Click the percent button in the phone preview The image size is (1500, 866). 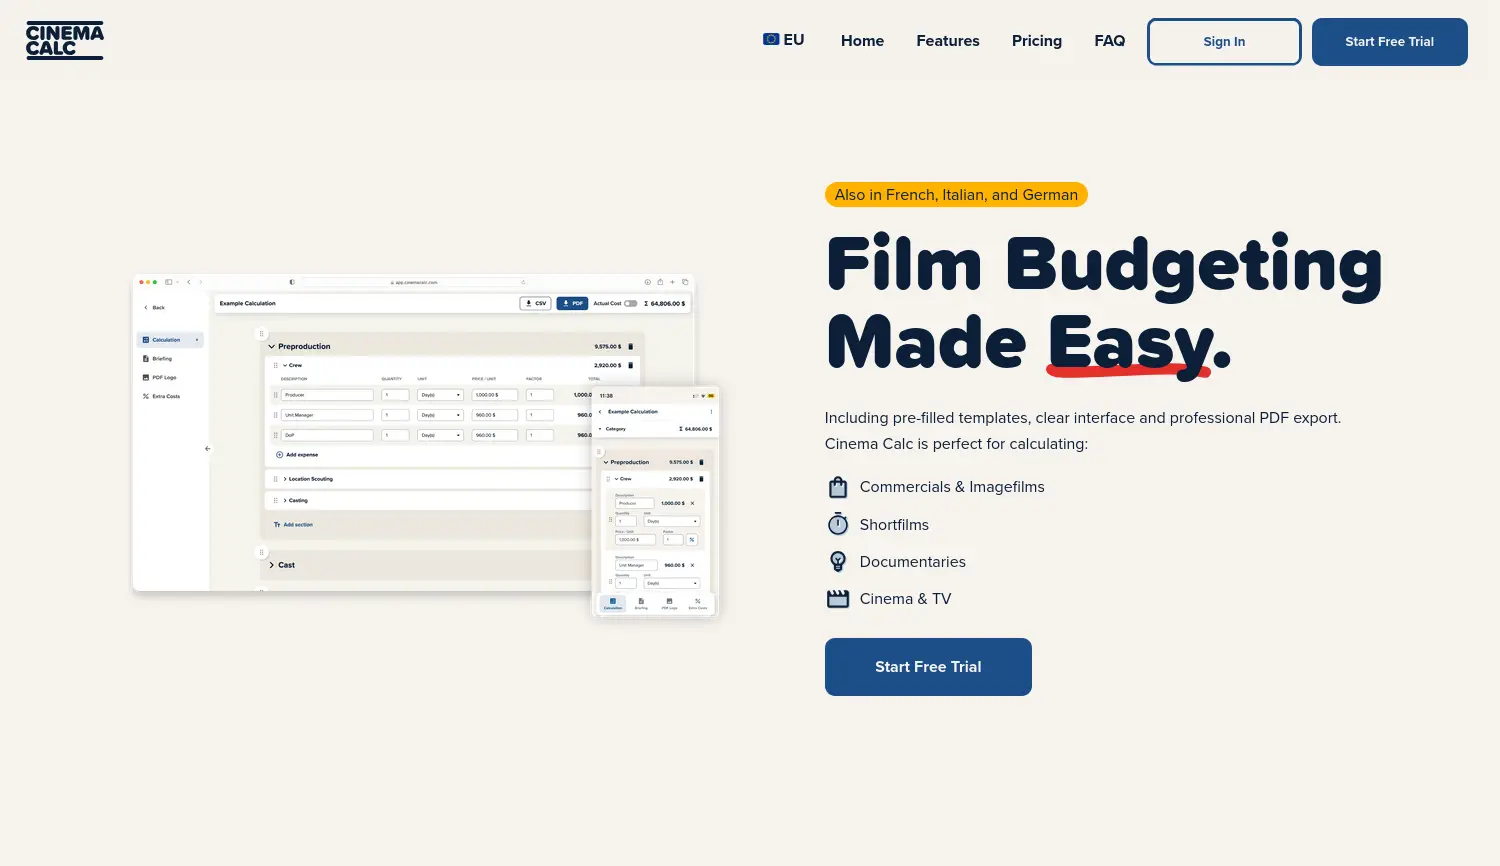[691, 539]
